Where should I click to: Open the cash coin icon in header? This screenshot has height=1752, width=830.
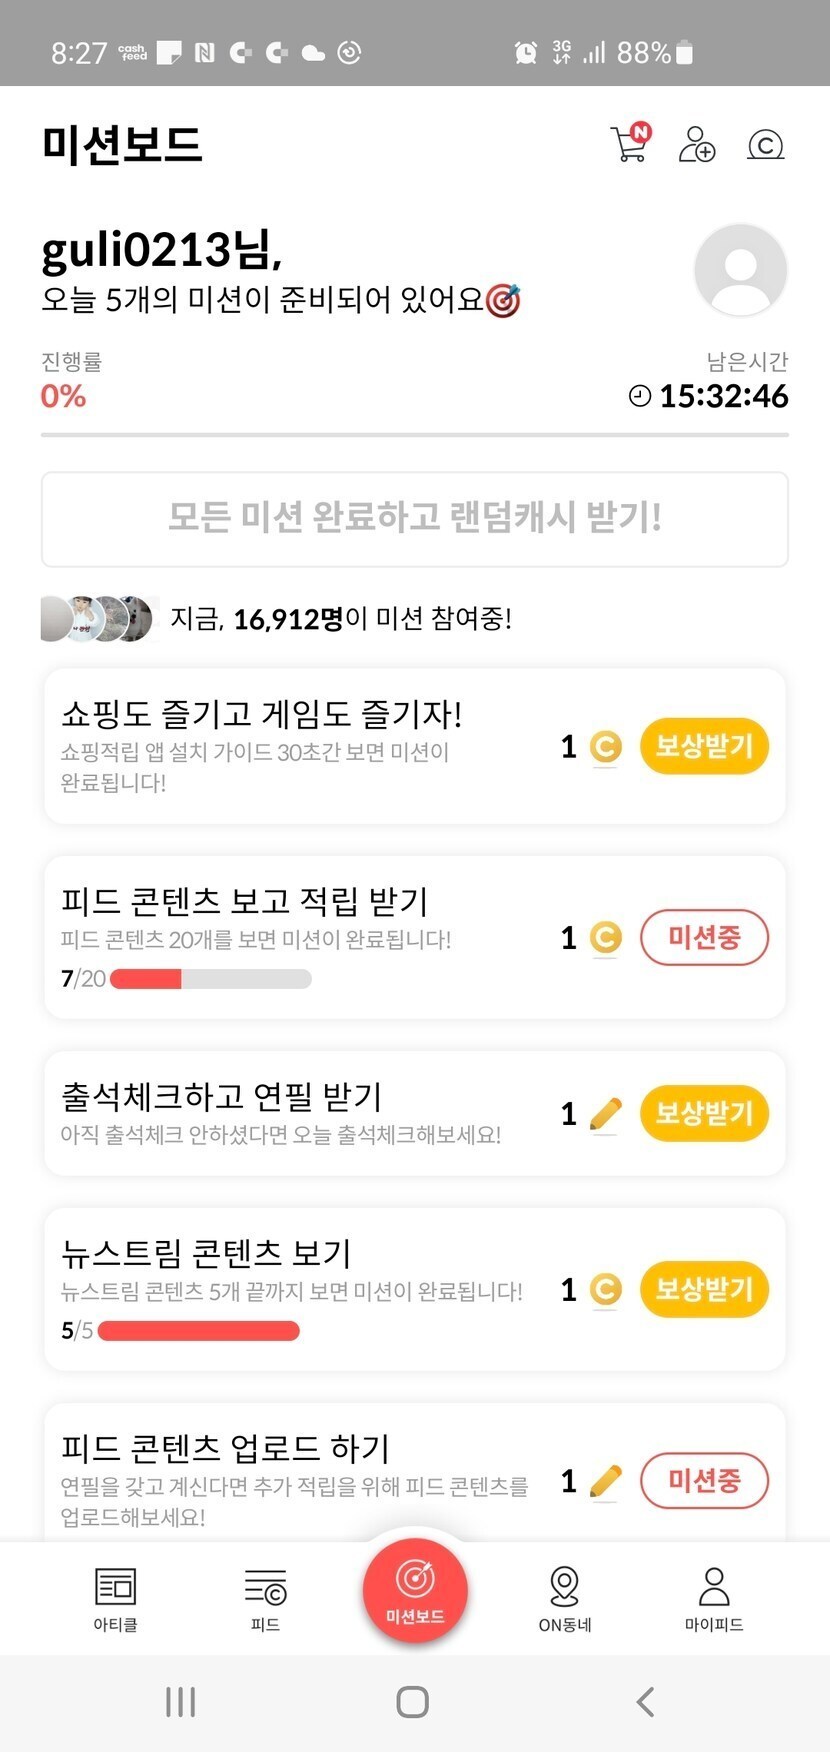point(765,145)
